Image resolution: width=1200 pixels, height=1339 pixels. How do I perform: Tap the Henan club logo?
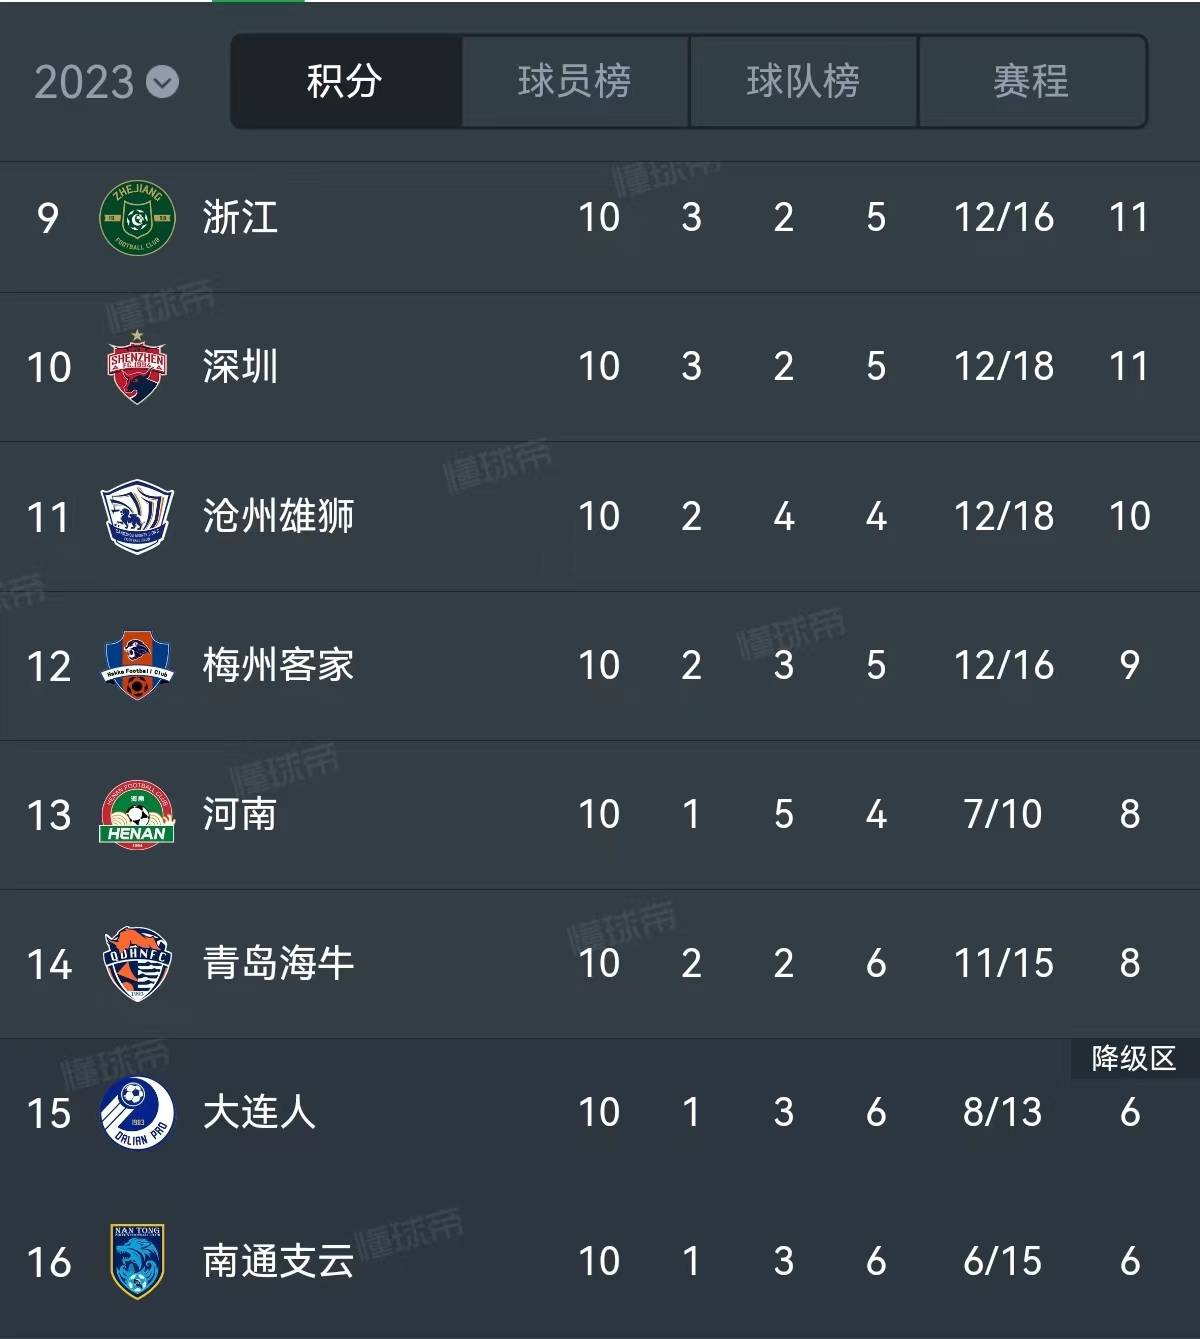(x=137, y=815)
